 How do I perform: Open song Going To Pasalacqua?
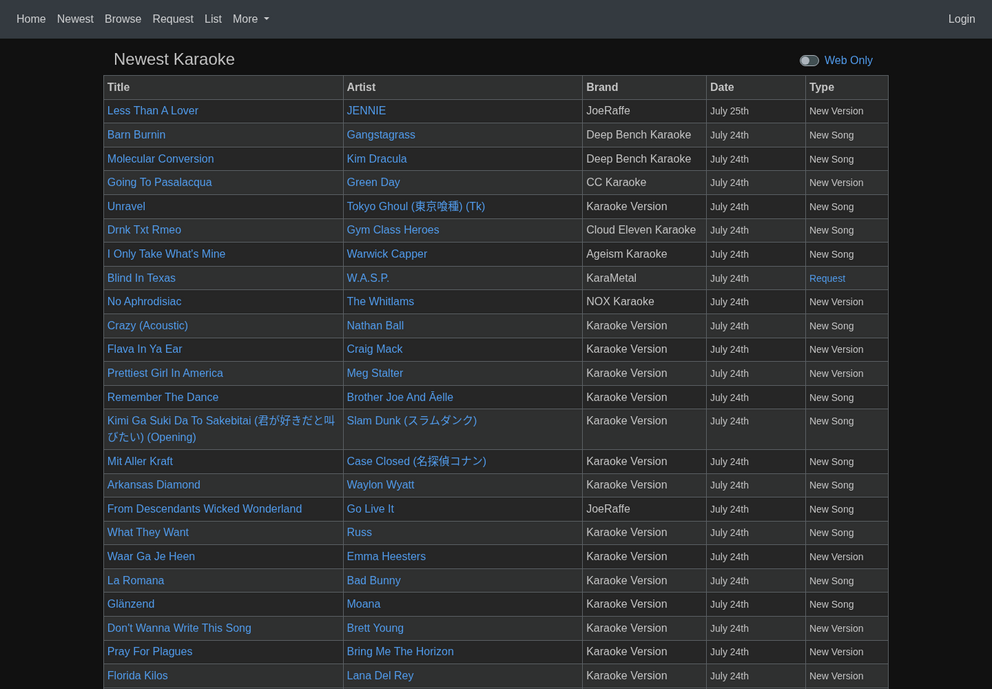point(159,182)
